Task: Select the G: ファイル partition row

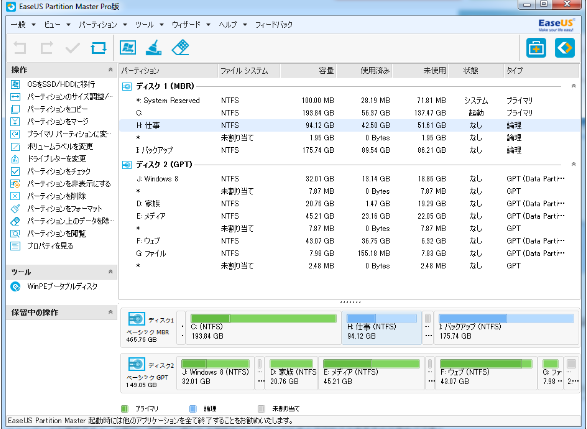Action: (x=350, y=253)
